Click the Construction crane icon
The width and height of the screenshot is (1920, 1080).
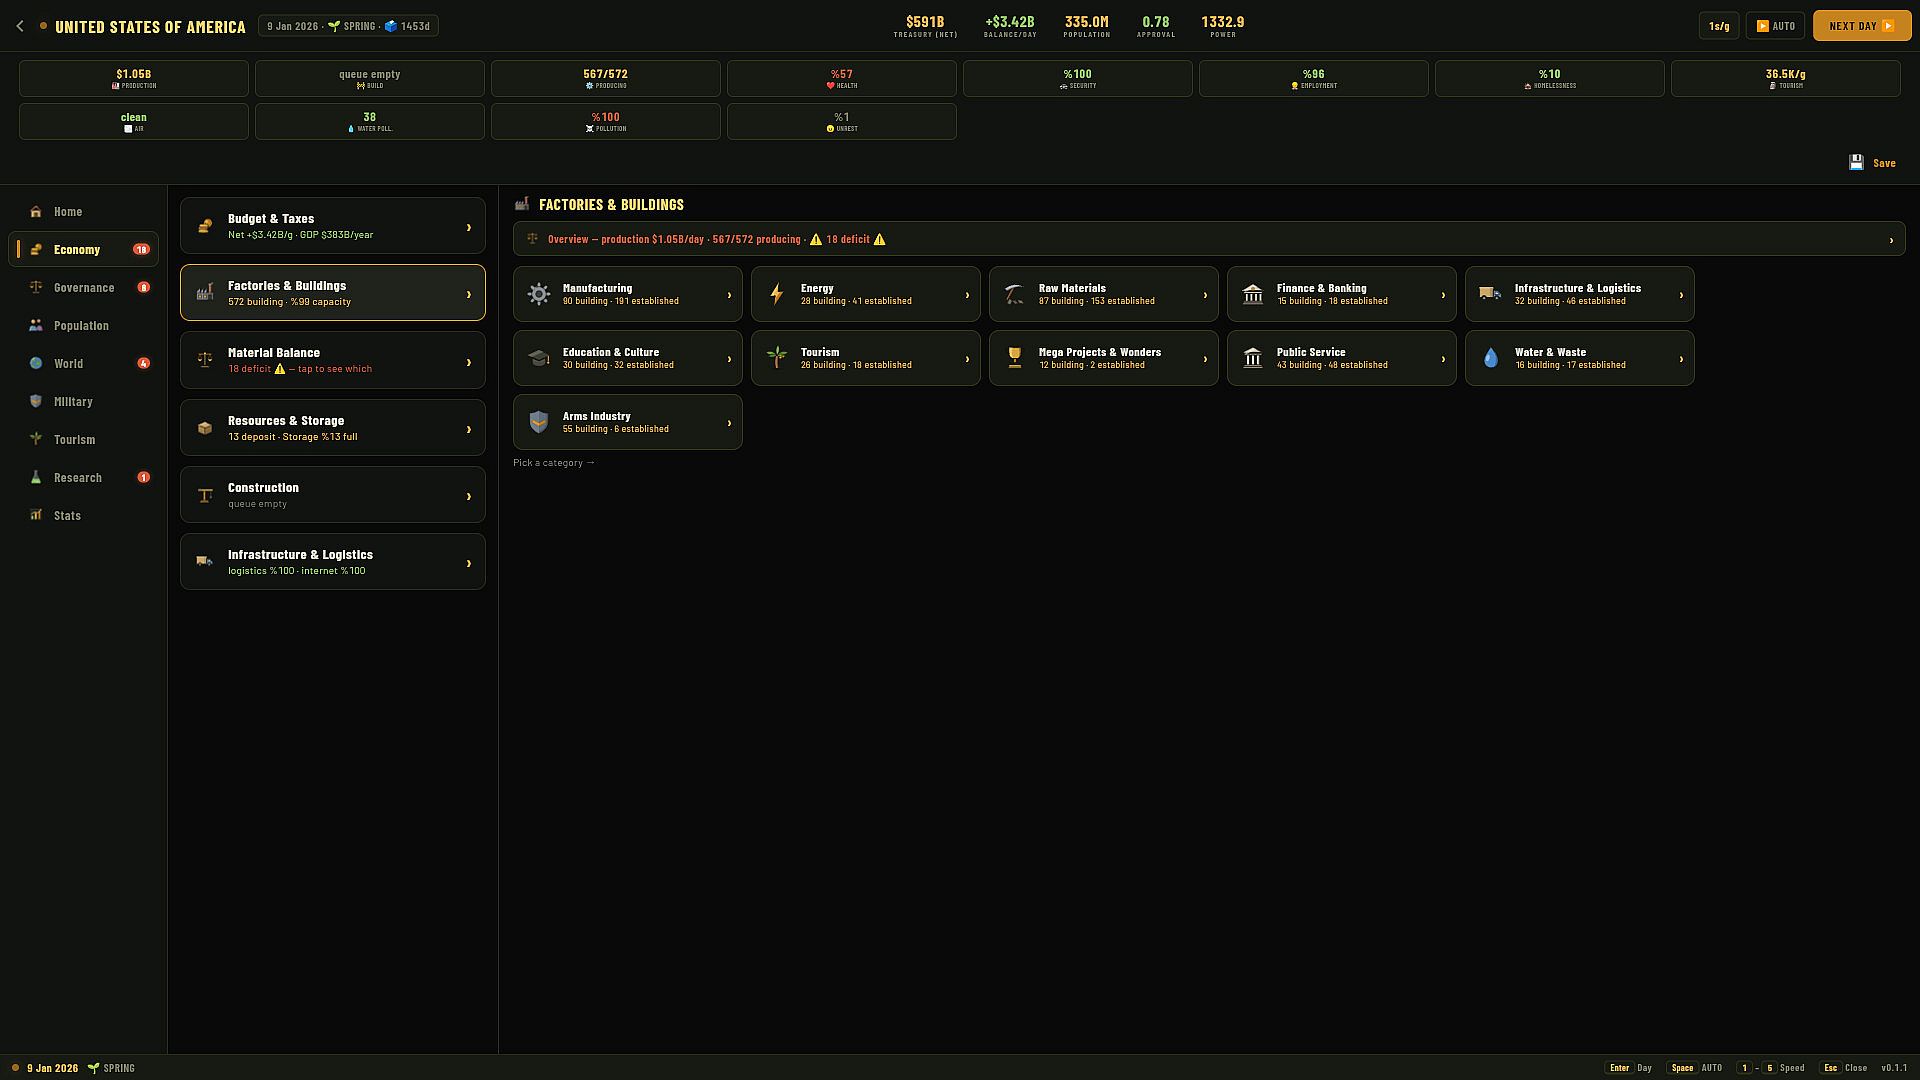[x=205, y=495]
